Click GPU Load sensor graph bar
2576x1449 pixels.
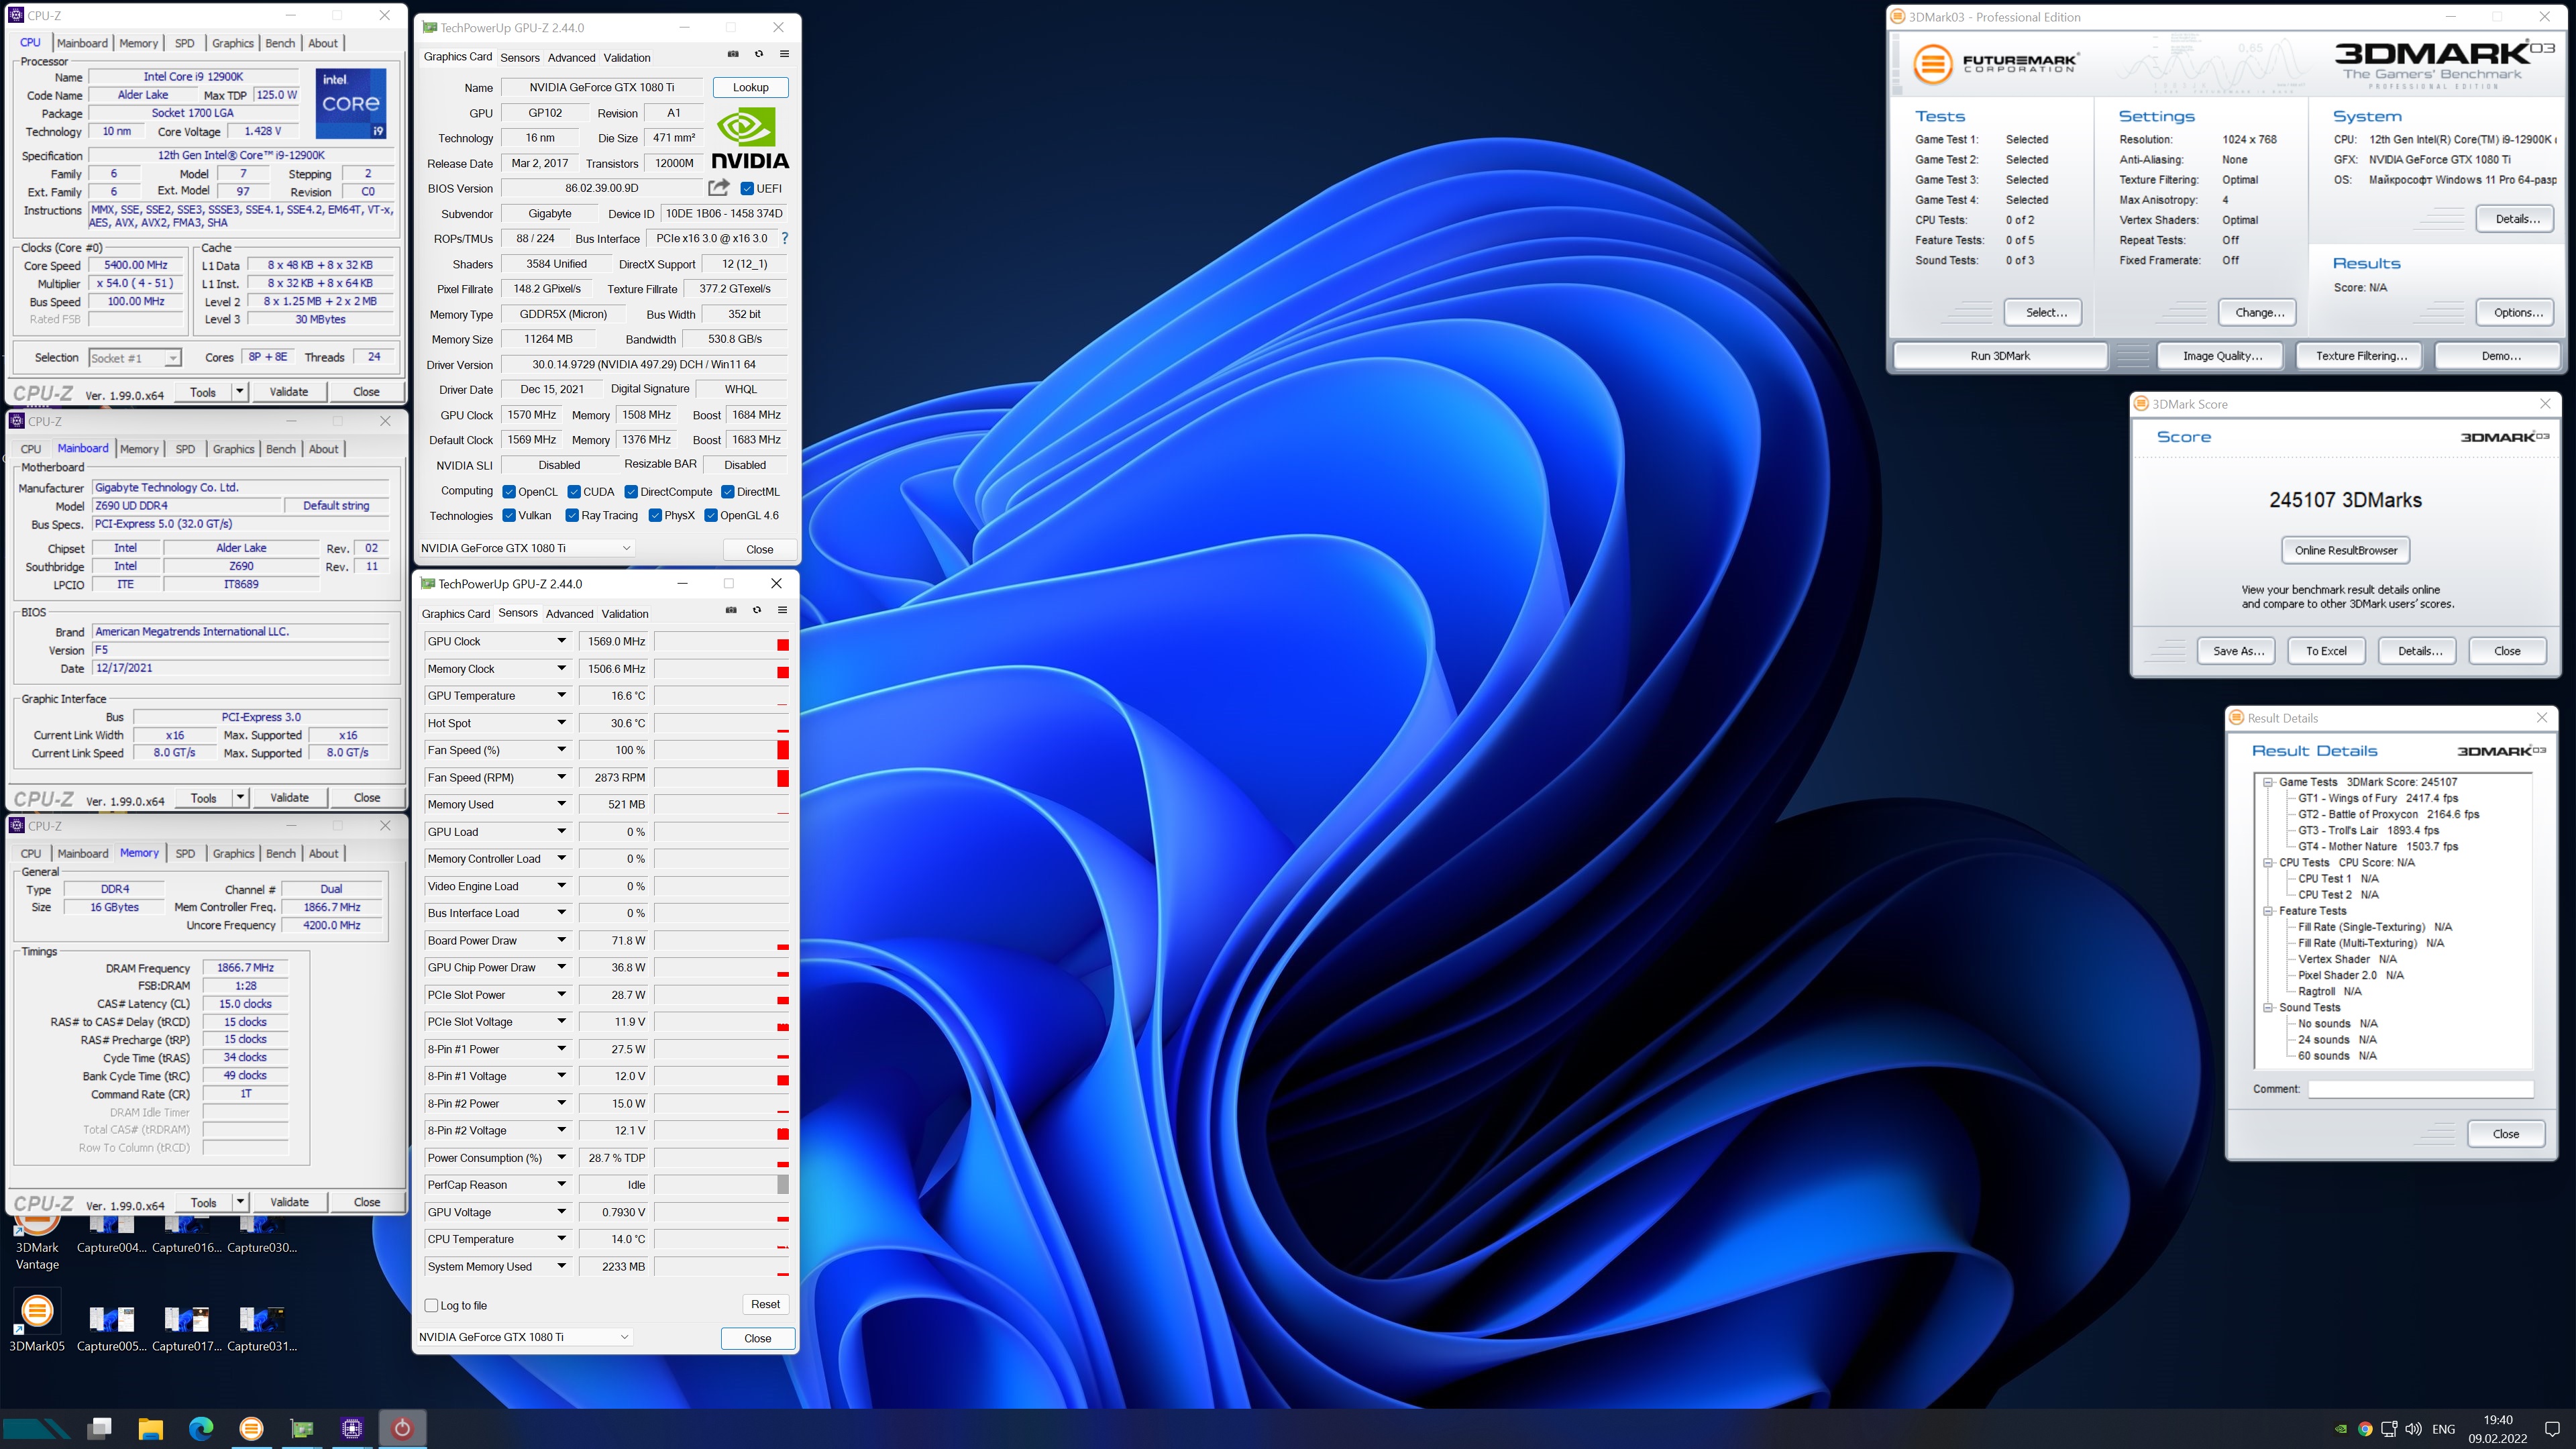click(x=721, y=832)
